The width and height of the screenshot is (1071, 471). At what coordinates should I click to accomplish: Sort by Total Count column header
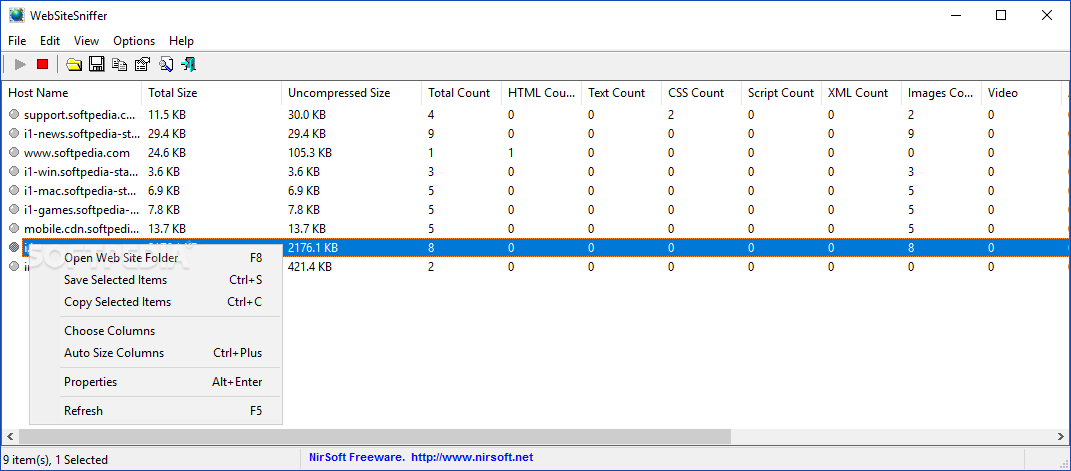[x=461, y=93]
